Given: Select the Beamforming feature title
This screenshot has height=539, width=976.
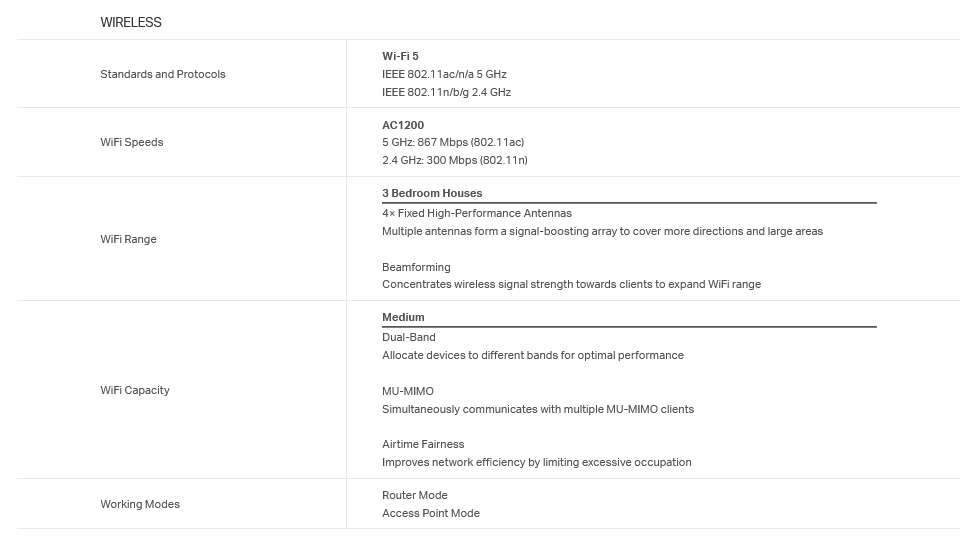Looking at the screenshot, I should pos(416,267).
